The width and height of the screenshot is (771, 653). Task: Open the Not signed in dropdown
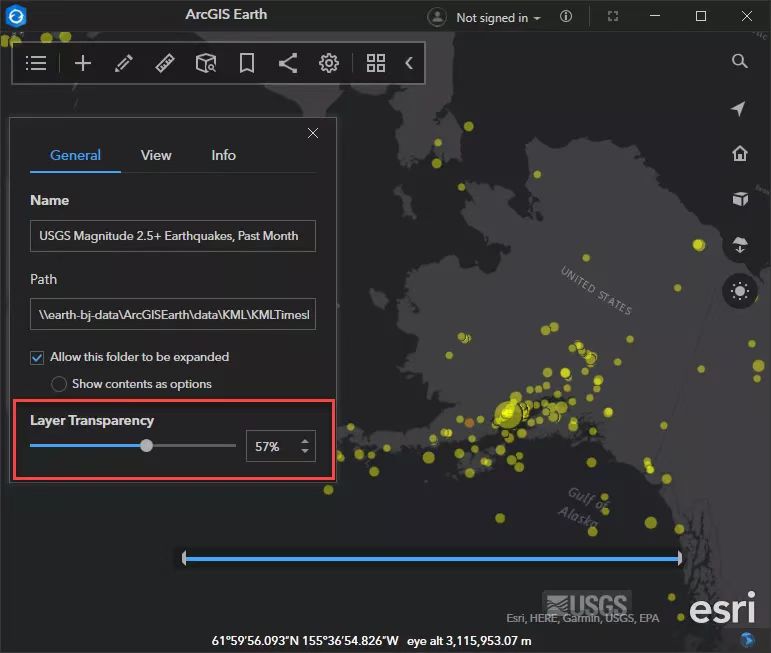498,18
